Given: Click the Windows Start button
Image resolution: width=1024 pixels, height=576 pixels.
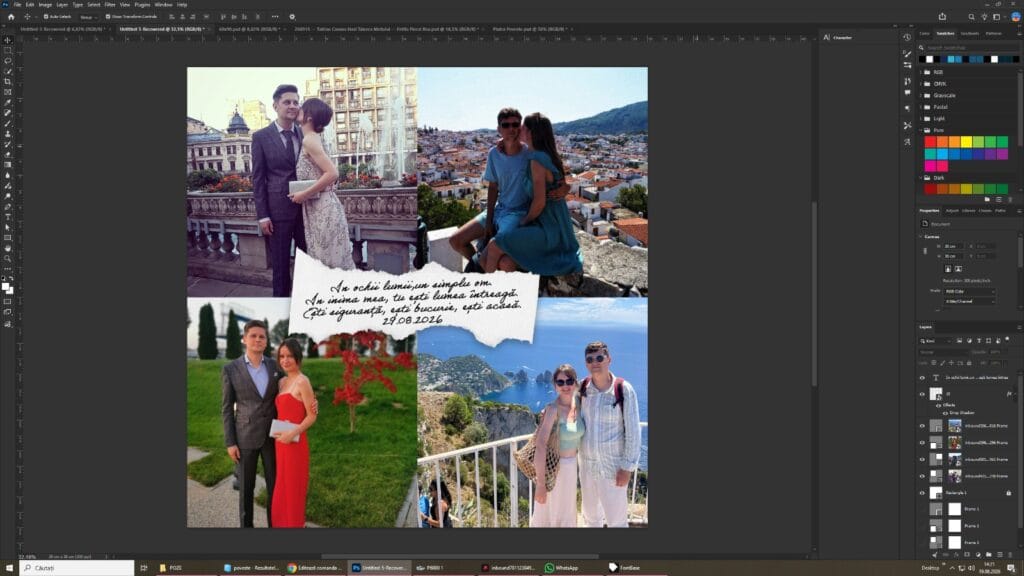Looking at the screenshot, I should point(9,568).
